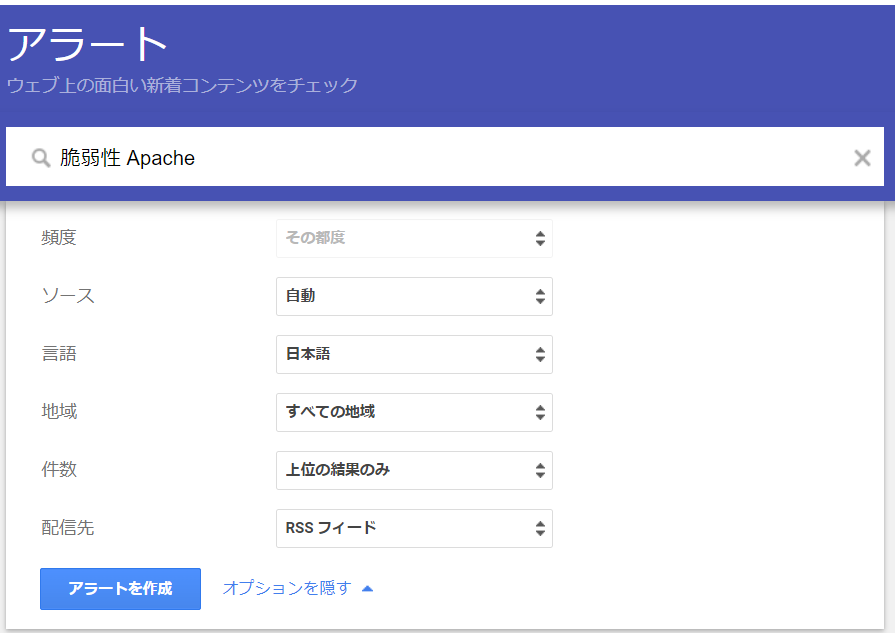Click the オプションを隠す link
895x633 pixels.
pos(287,588)
